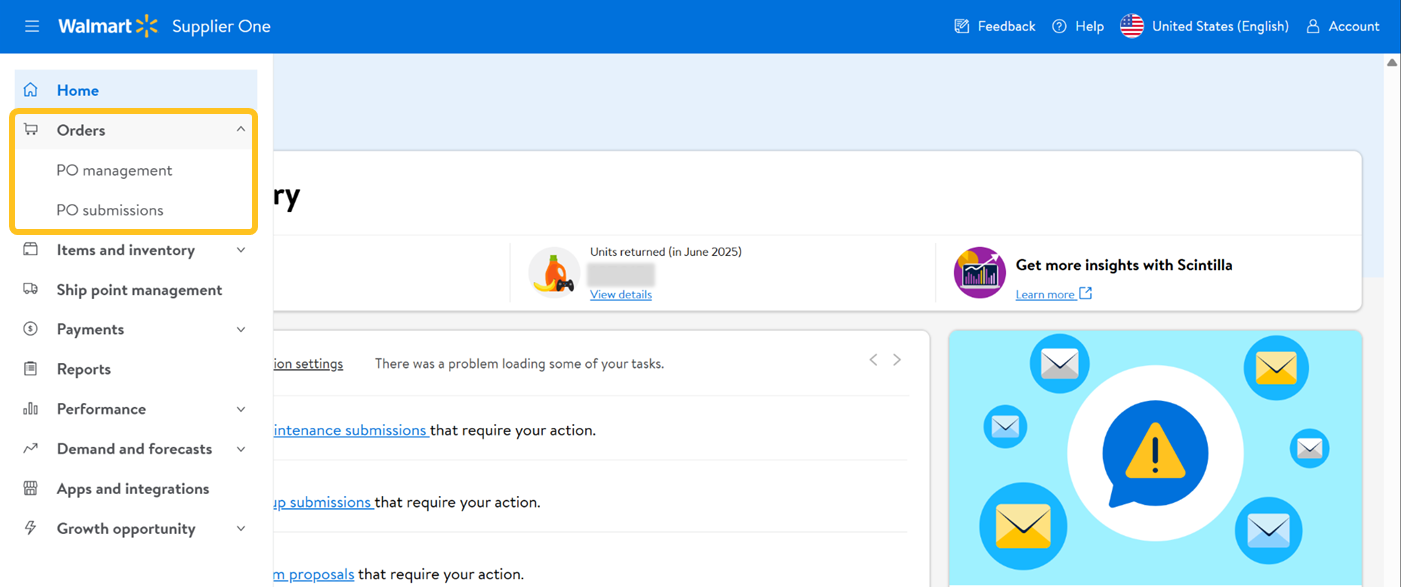Click the Orders cart icon
This screenshot has height=587, width=1401.
pyautogui.click(x=31, y=130)
